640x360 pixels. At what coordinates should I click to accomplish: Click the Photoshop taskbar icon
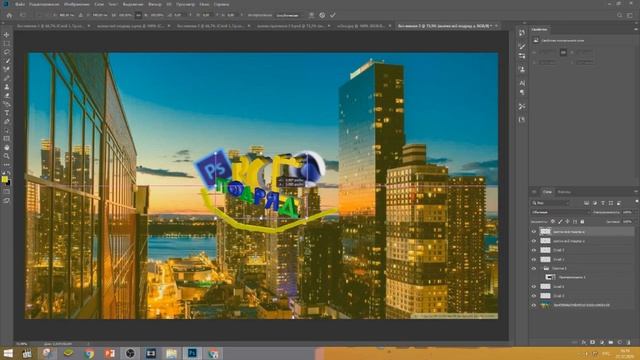tap(192, 353)
